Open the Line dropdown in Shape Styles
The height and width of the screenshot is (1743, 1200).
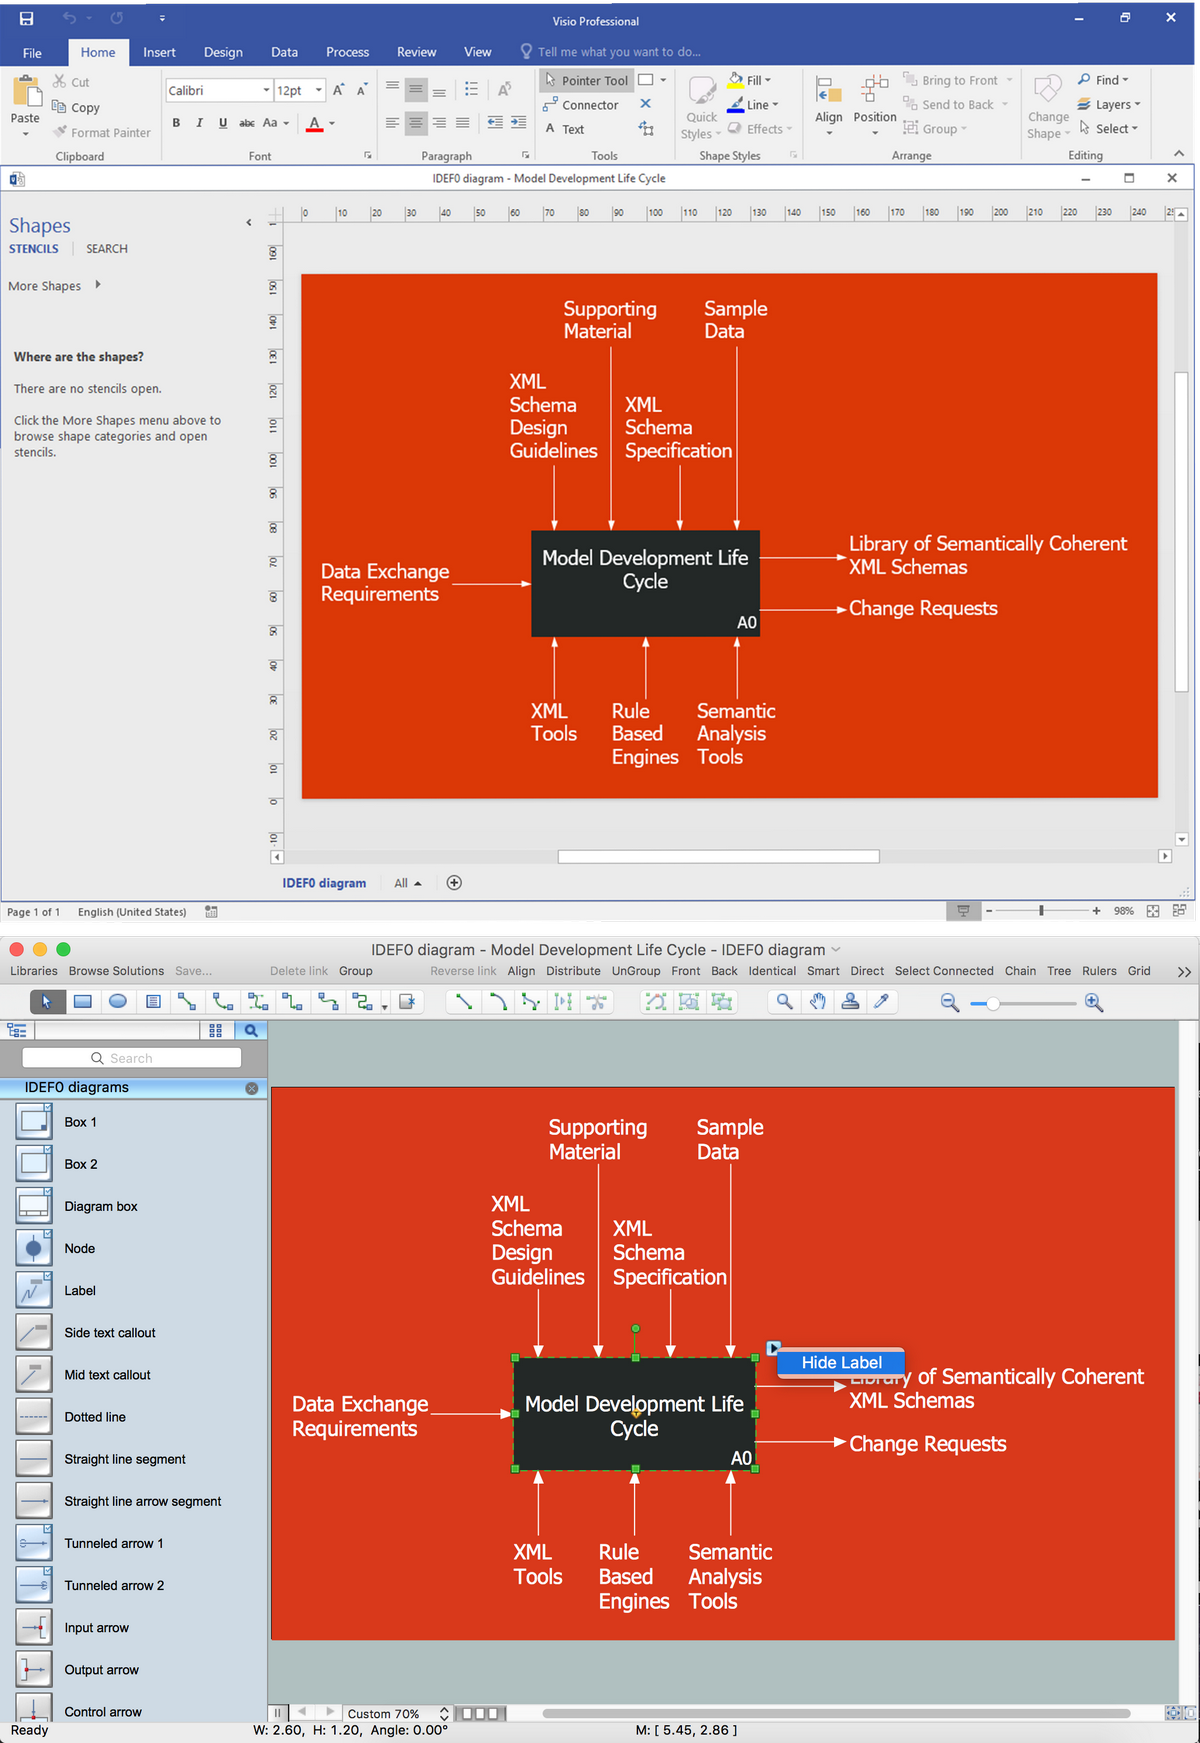point(752,104)
